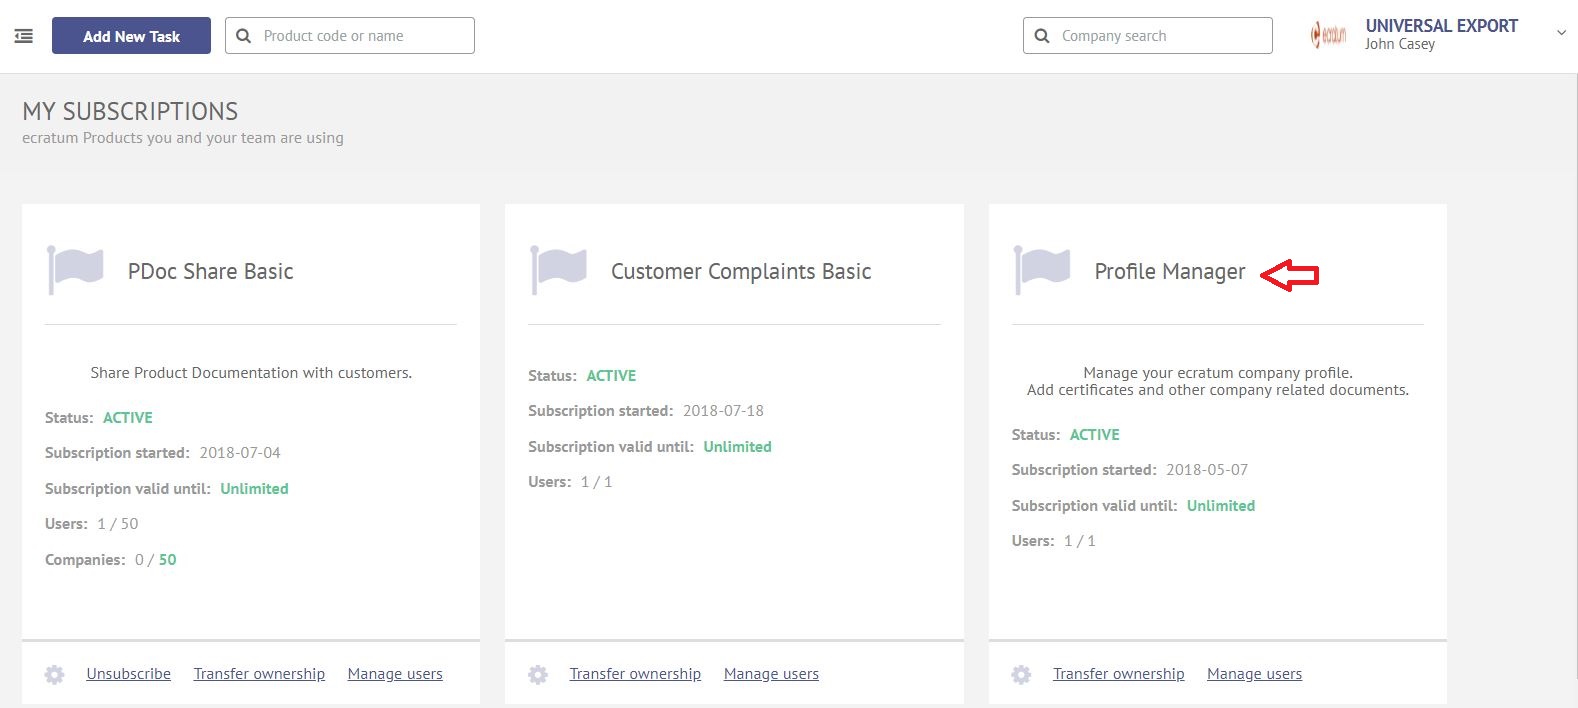This screenshot has width=1578, height=708.
Task: Click Transfer ownership for Customer Complaints Basic
Action: coord(635,674)
